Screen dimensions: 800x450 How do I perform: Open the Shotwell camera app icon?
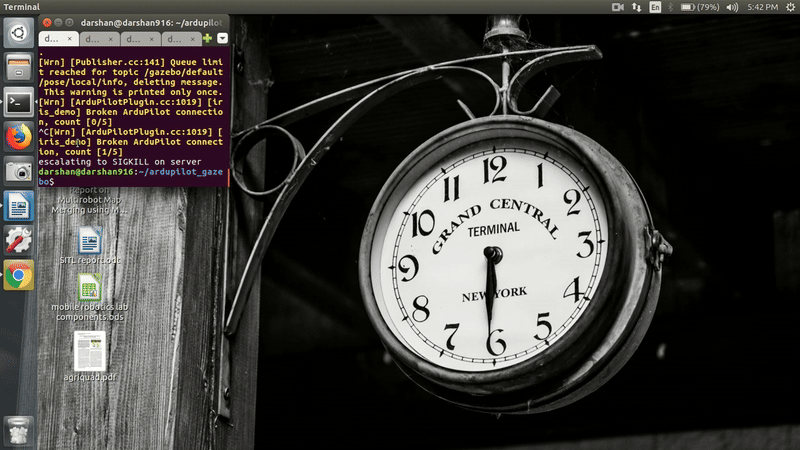(x=18, y=171)
